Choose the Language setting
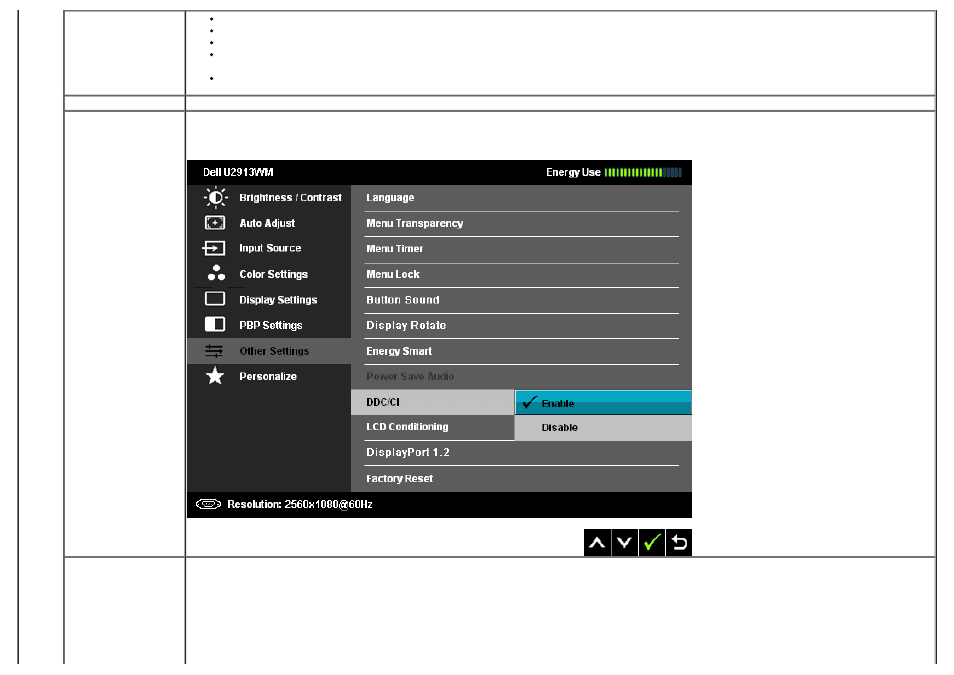This screenshot has height=675, width=954. tap(522, 198)
